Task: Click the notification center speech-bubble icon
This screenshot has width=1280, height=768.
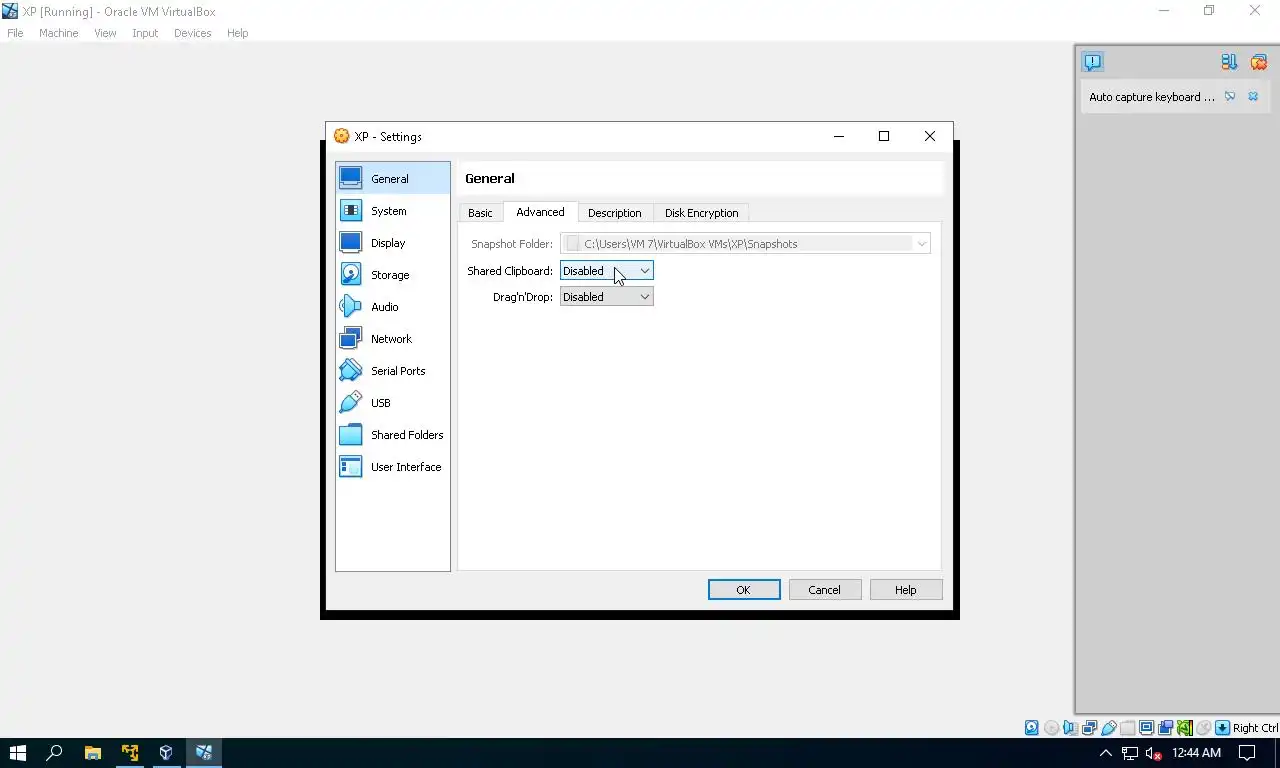Action: tap(1093, 62)
